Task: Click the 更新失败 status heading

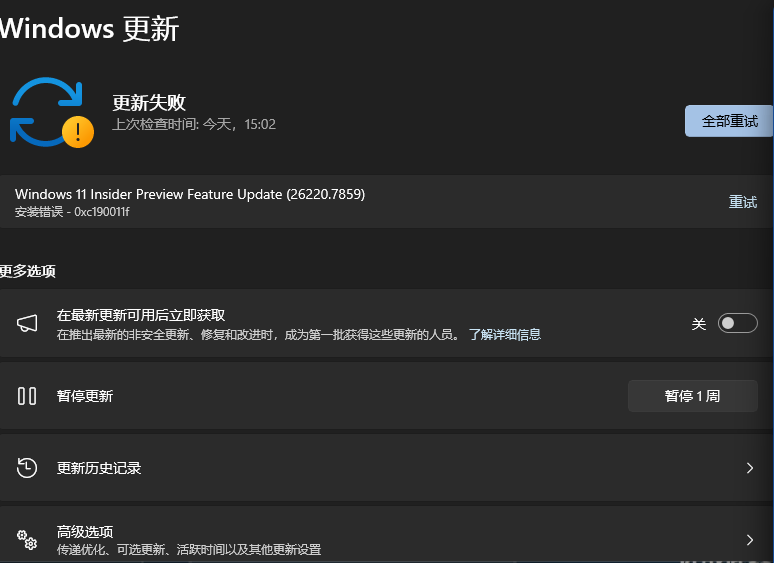Action: pyautogui.click(x=149, y=103)
